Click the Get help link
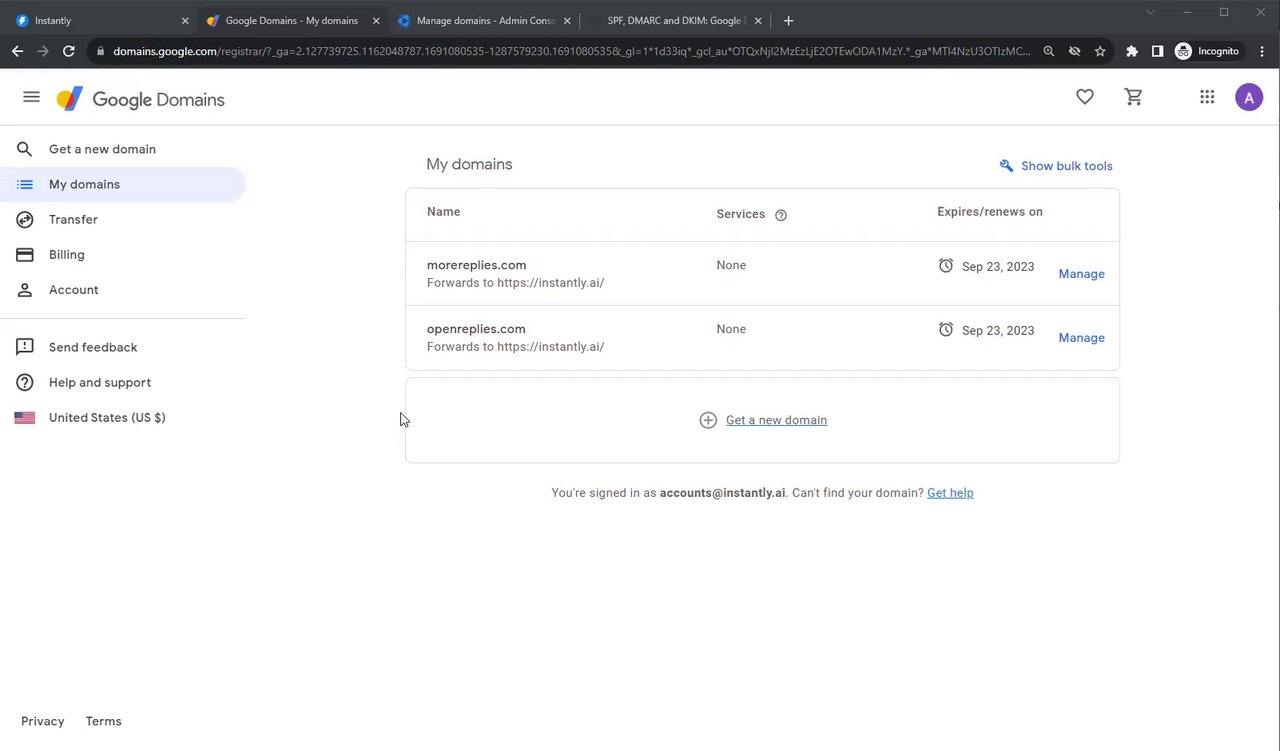 (x=950, y=493)
